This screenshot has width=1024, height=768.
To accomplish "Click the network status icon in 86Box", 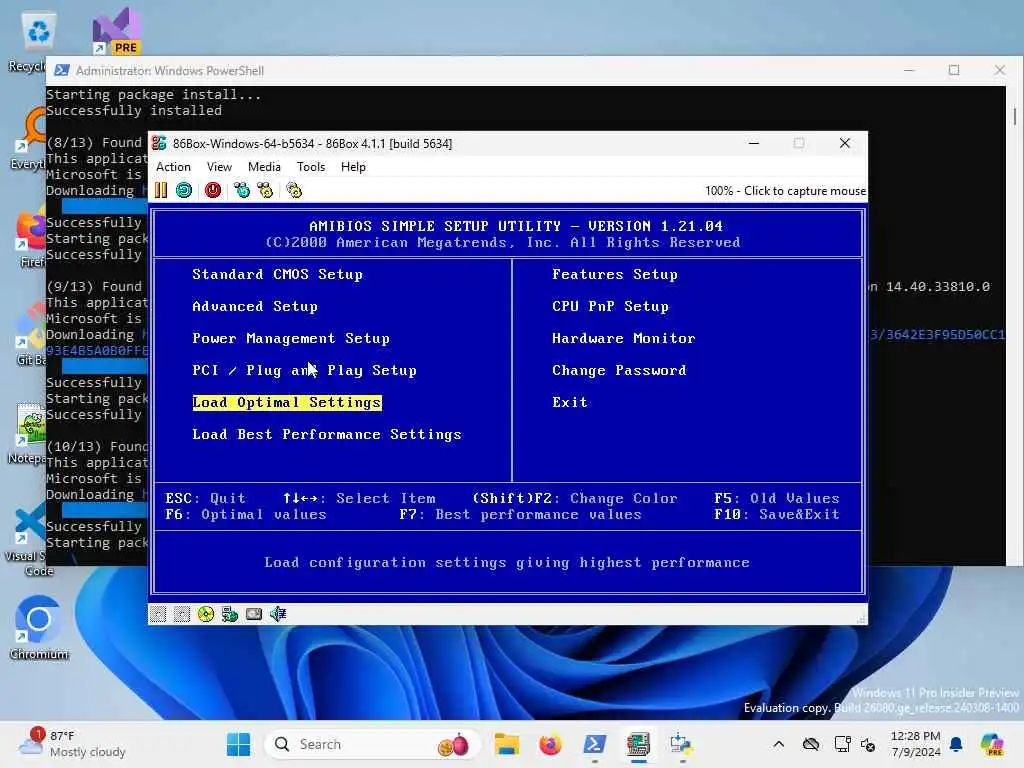I will [230, 614].
